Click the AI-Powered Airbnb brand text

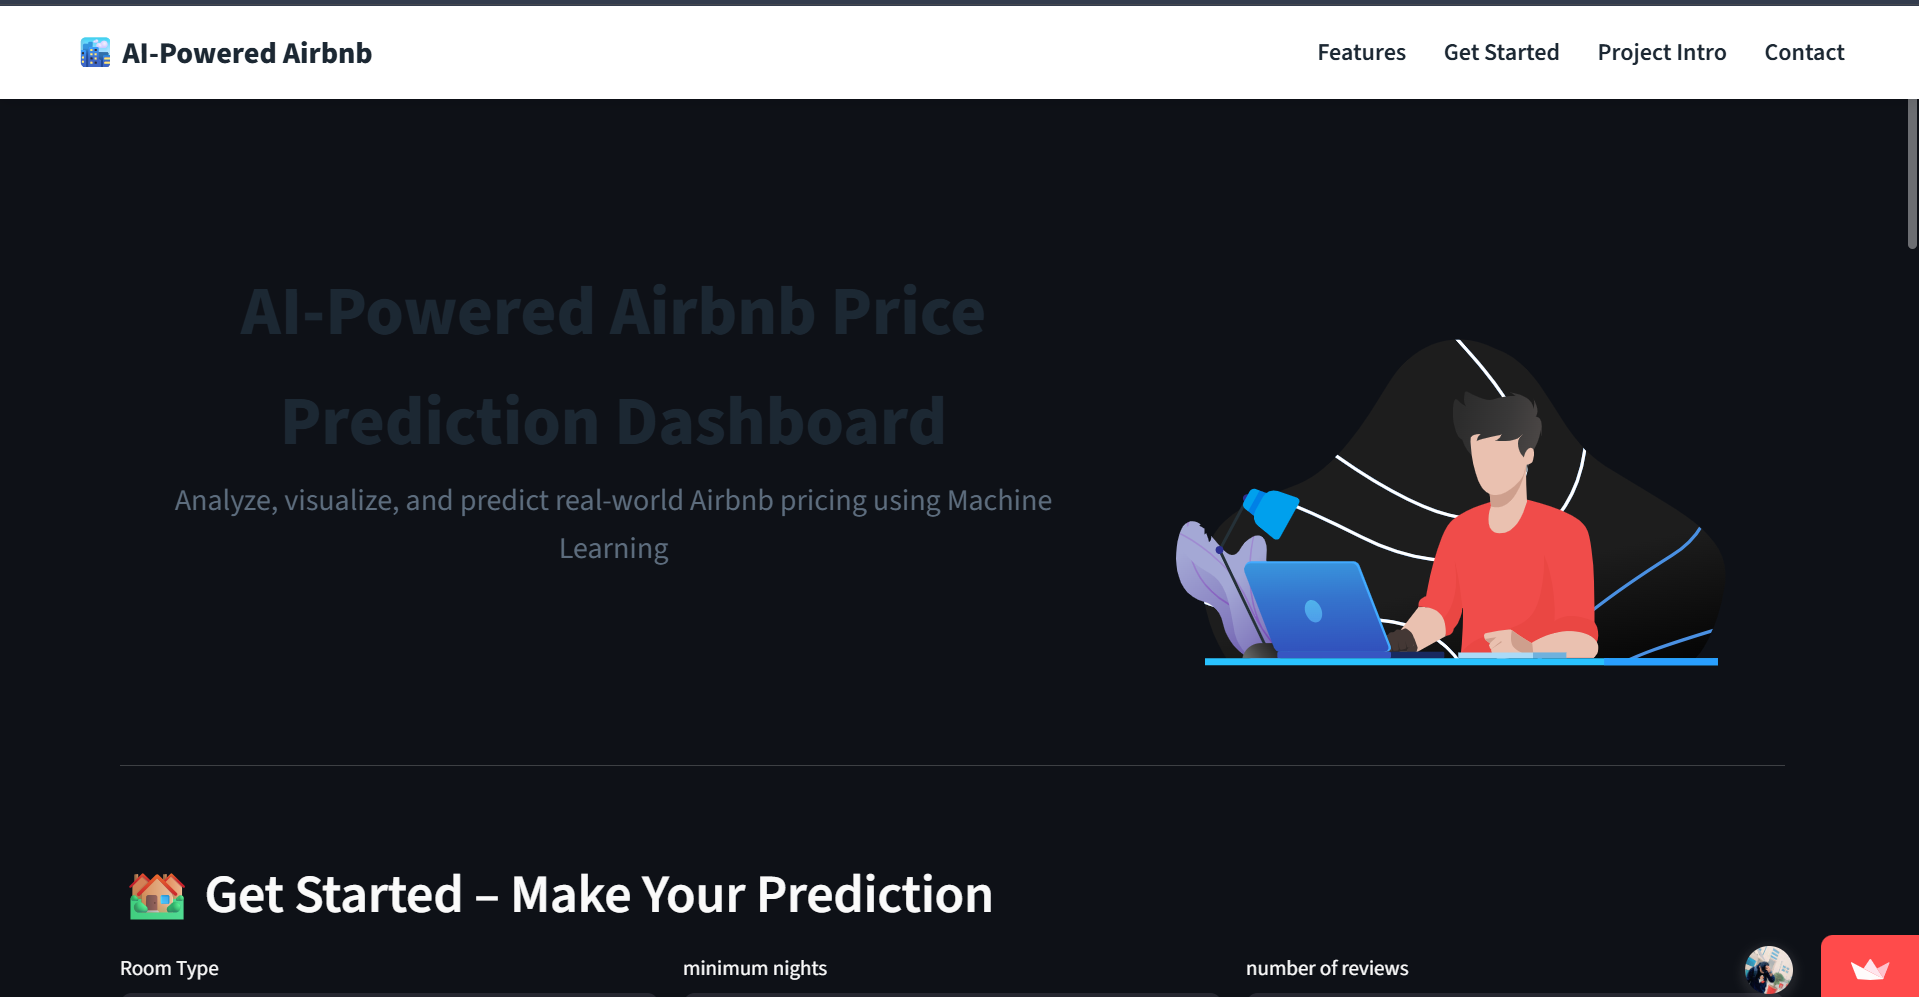coord(246,52)
